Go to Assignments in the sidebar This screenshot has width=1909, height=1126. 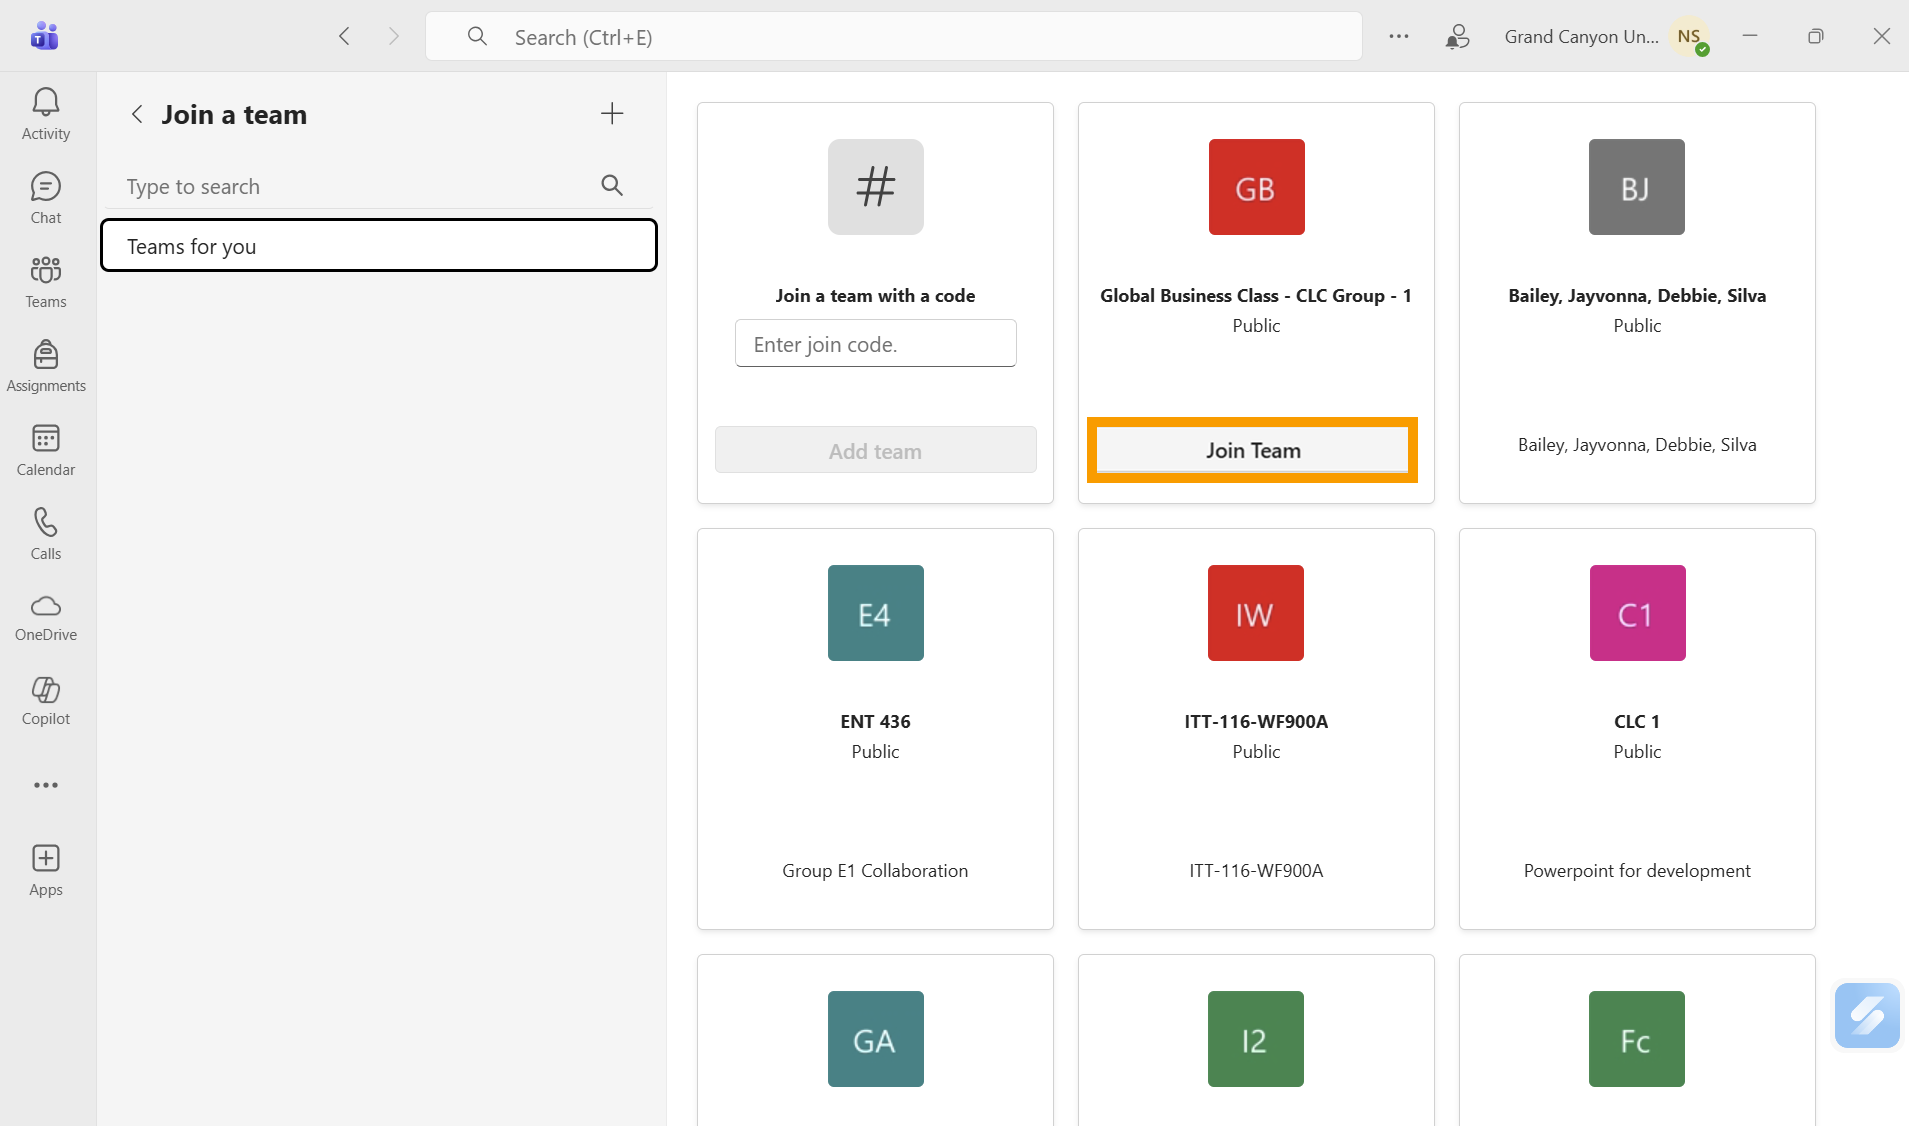pyautogui.click(x=46, y=366)
